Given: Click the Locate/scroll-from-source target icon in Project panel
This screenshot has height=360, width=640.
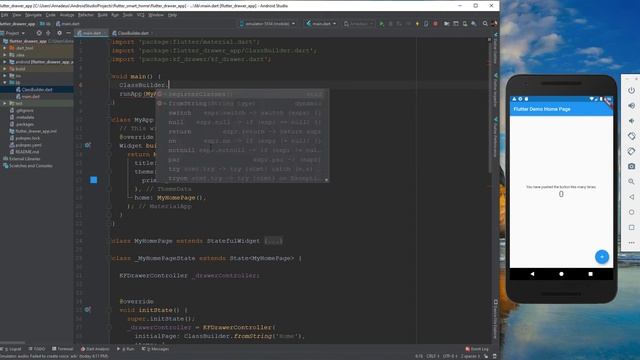Looking at the screenshot, I should [x=39, y=33].
